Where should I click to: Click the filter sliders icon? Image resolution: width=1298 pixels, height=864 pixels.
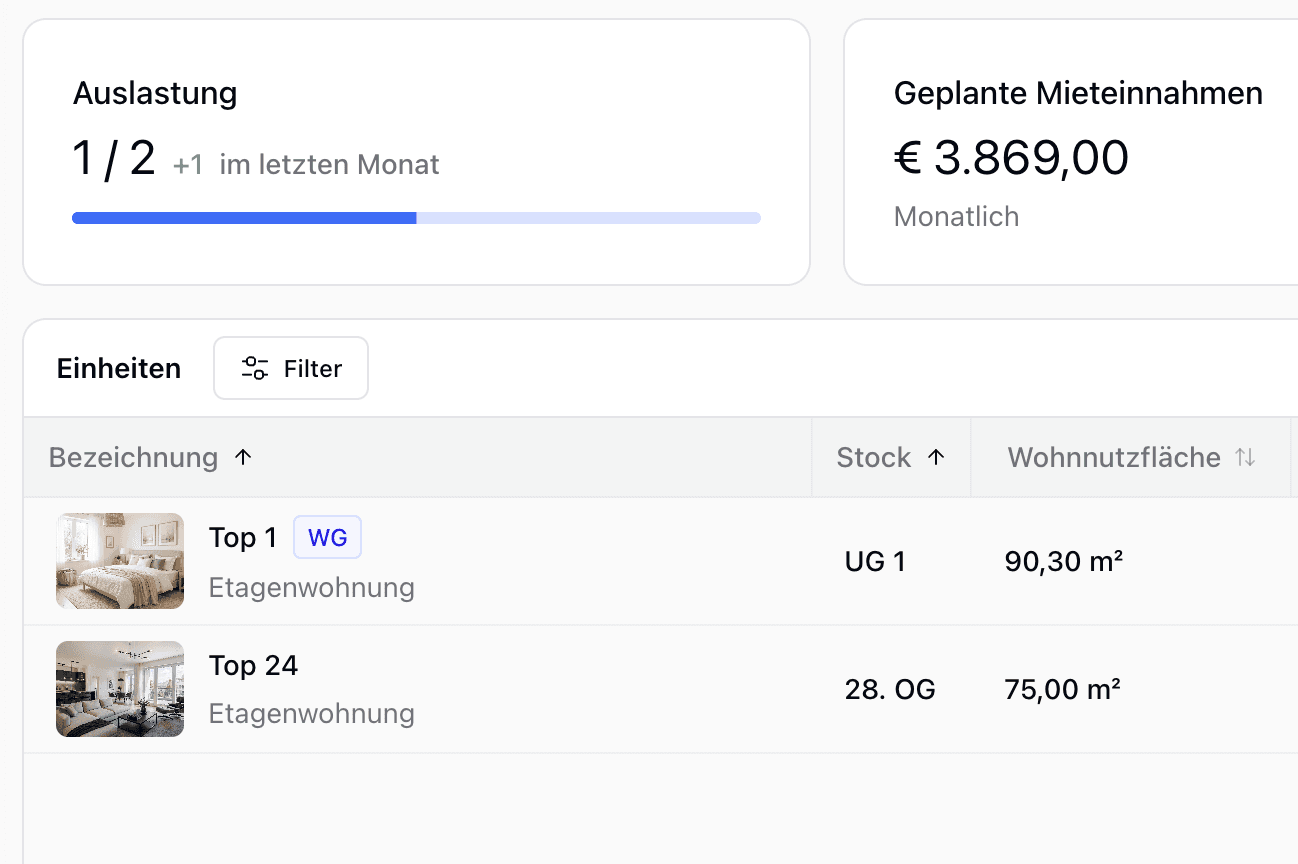(x=255, y=368)
